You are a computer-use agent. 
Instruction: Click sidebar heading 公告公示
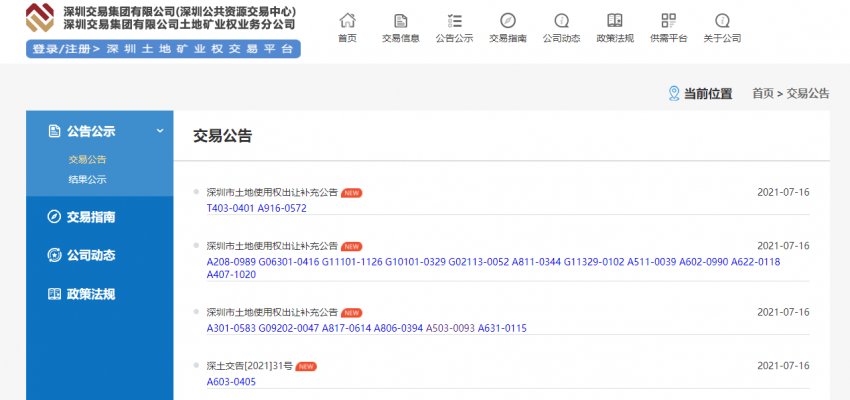pyautogui.click(x=91, y=131)
